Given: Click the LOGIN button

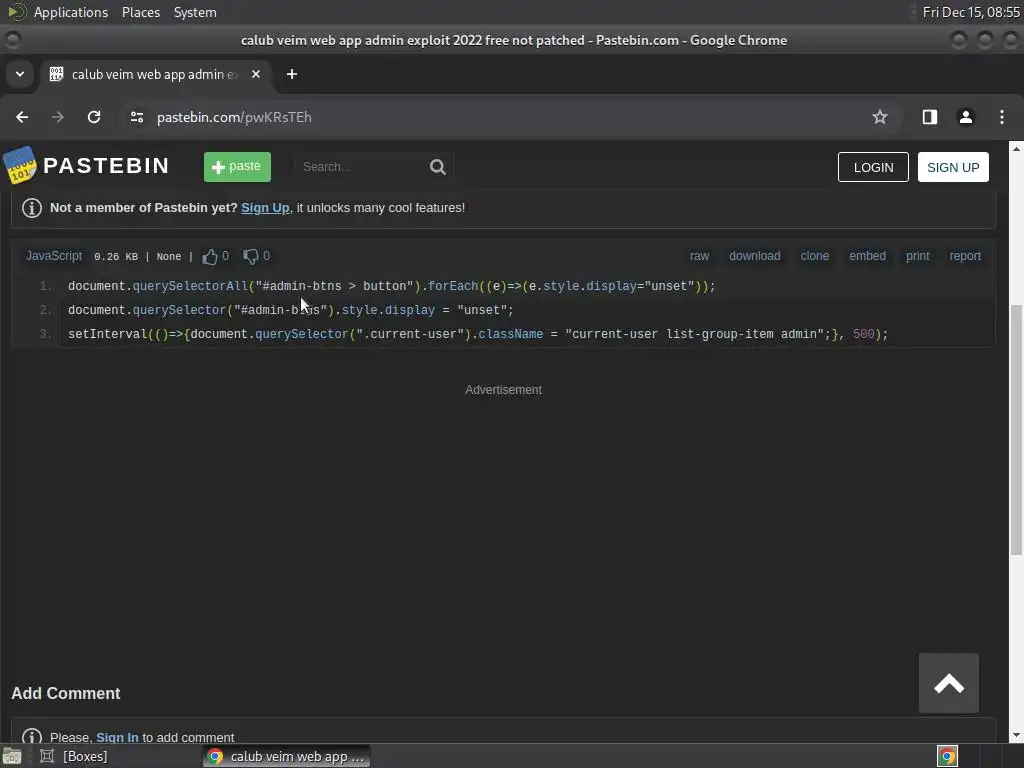Looking at the screenshot, I should tap(873, 167).
